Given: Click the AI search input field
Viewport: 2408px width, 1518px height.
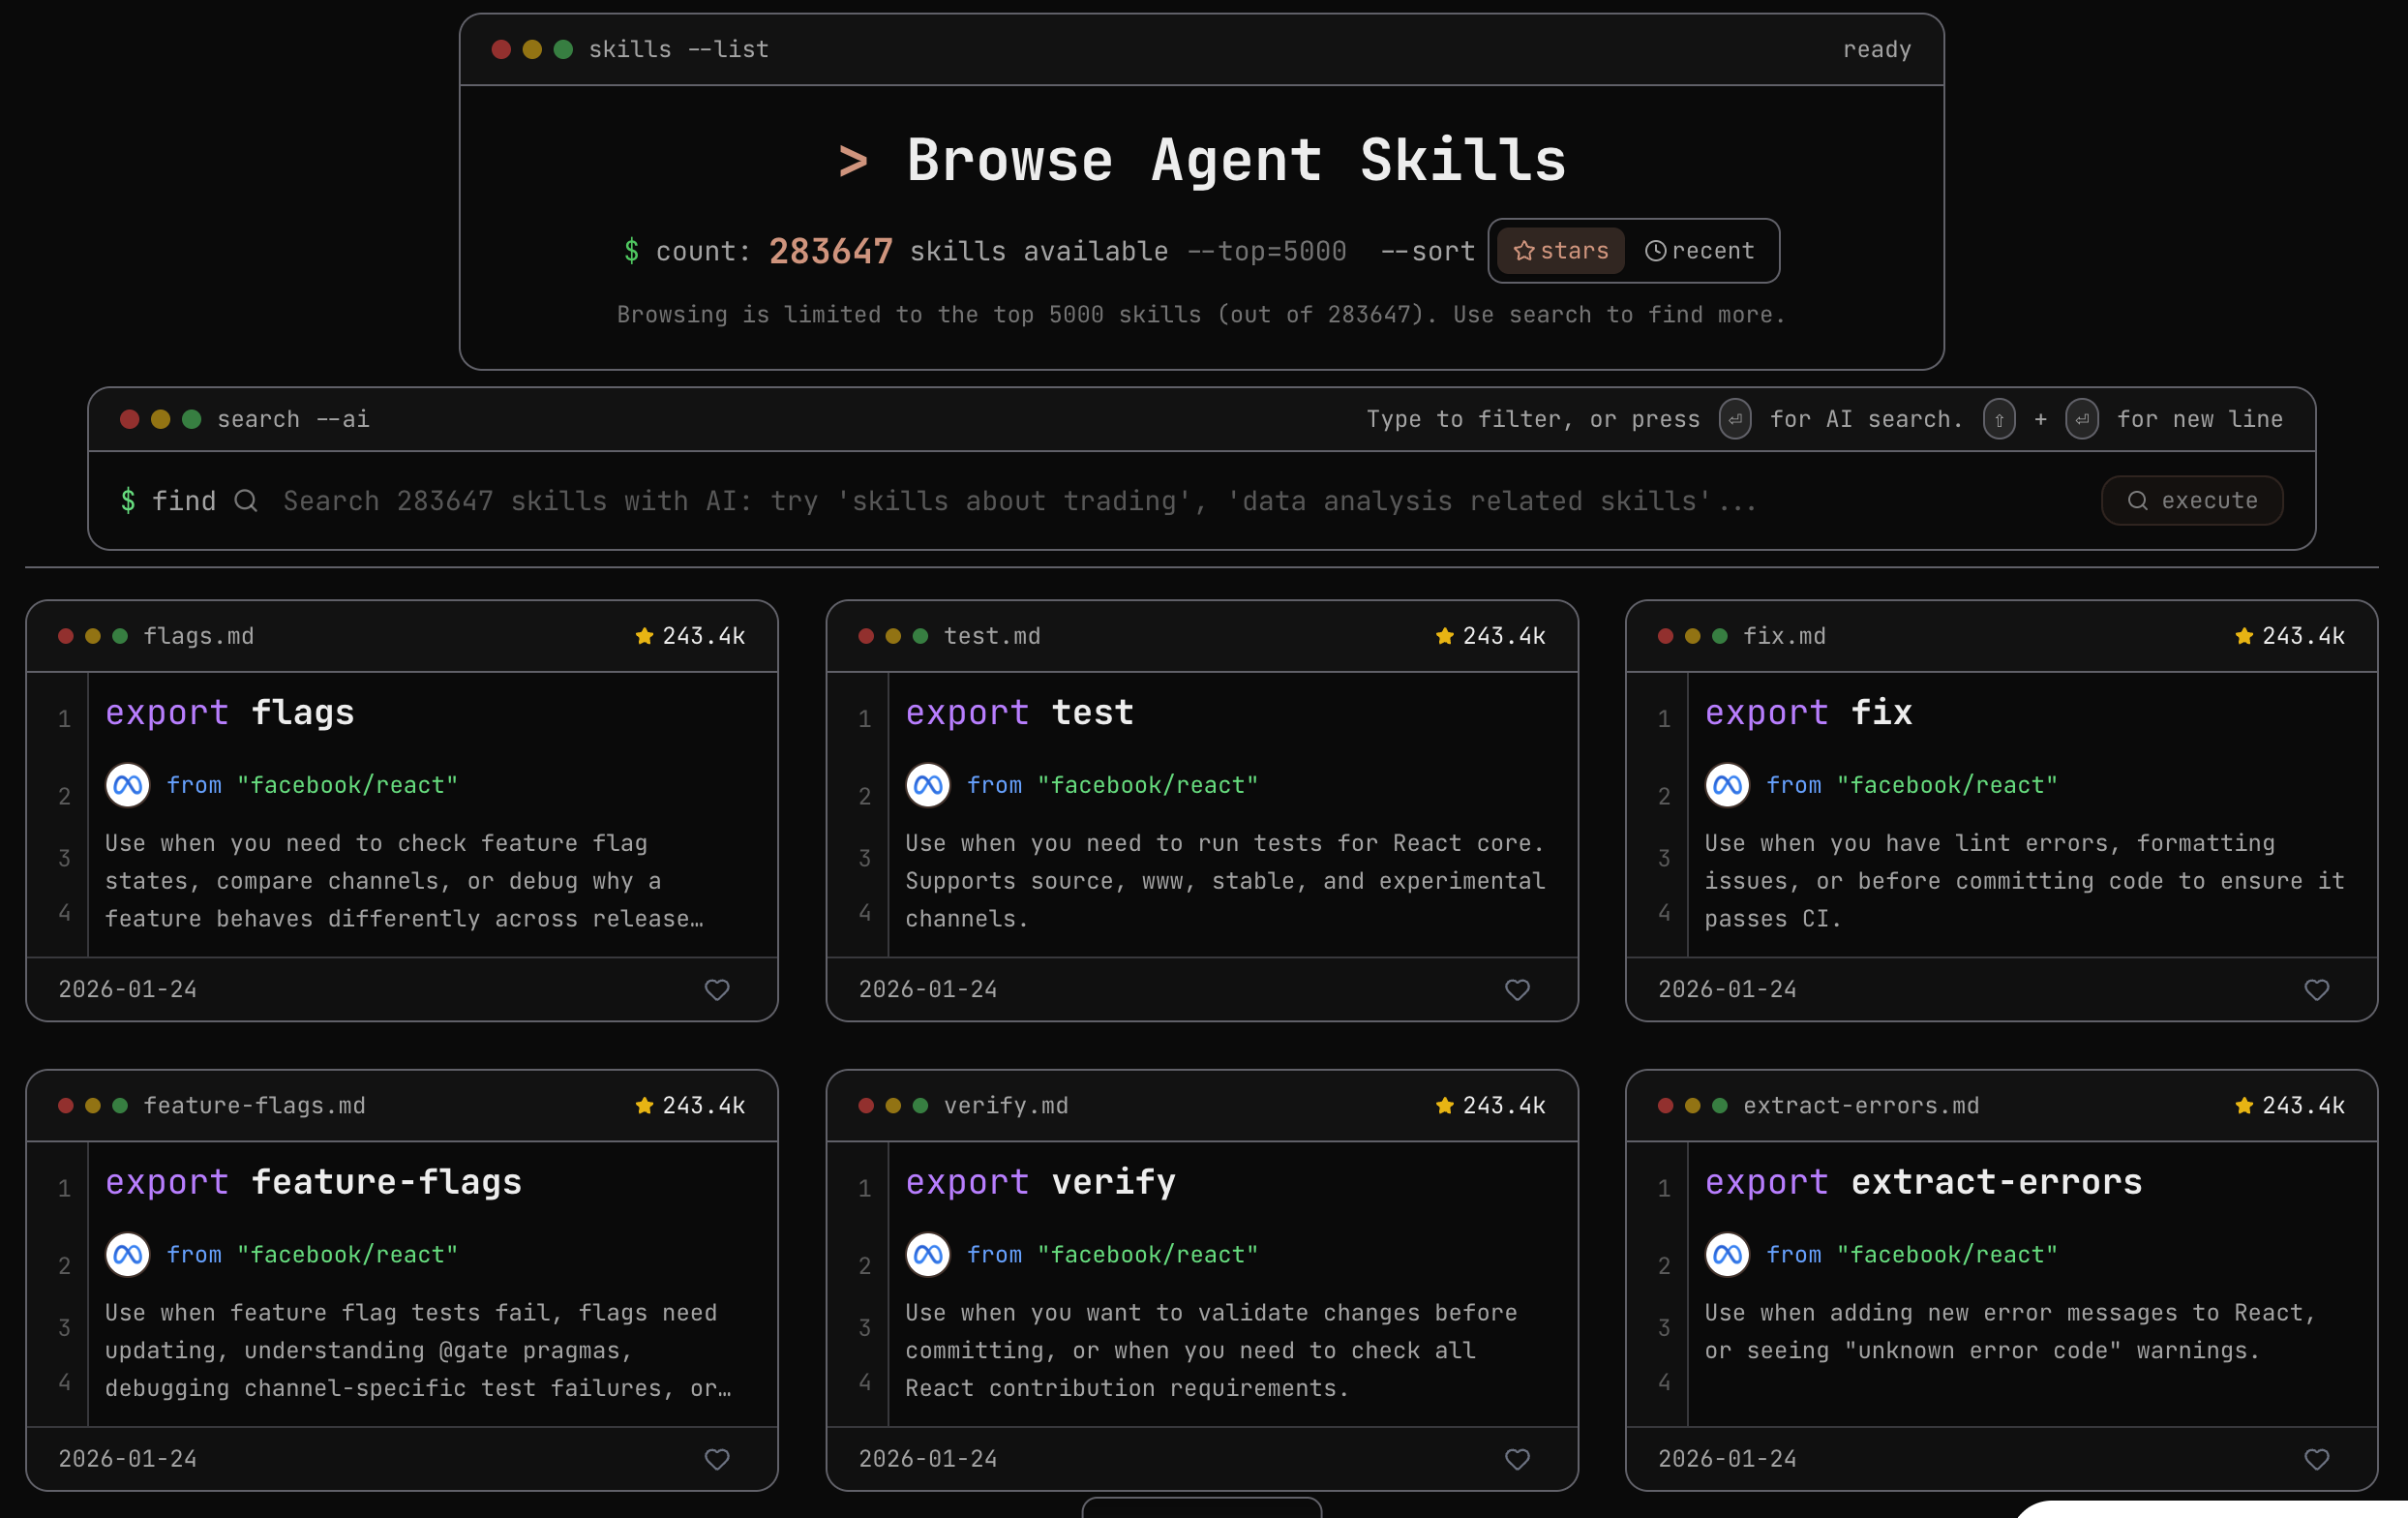Looking at the screenshot, I should (1000, 500).
